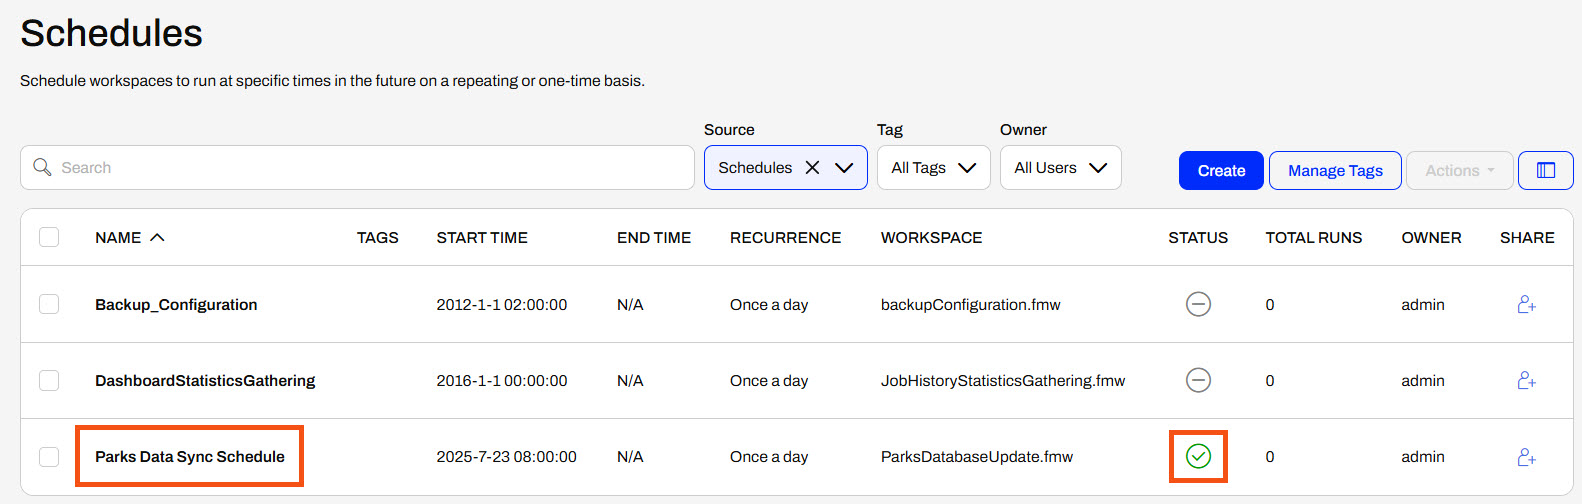This screenshot has width=1582, height=504.
Task: Open the All Tags dropdown
Action: [933, 168]
